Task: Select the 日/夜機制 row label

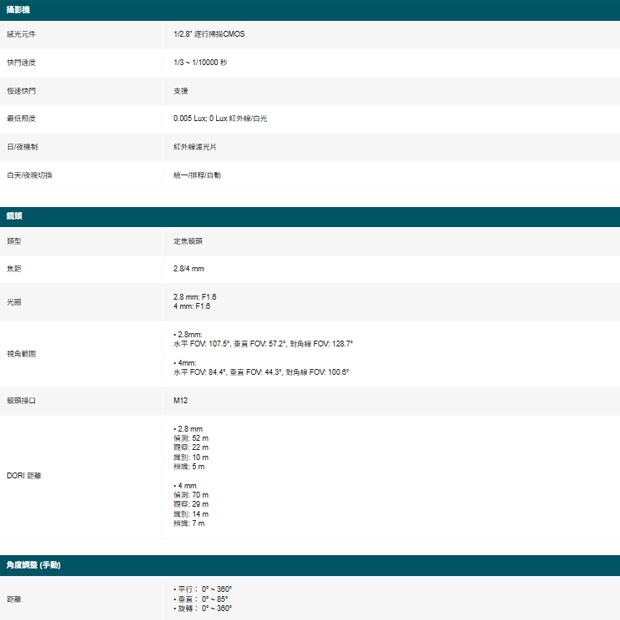Action: [22, 147]
